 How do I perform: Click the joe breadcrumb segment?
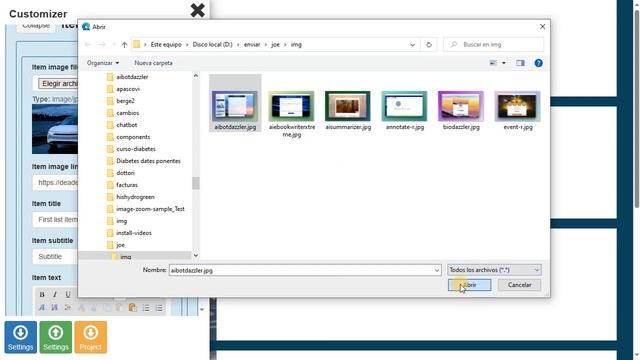[276, 44]
